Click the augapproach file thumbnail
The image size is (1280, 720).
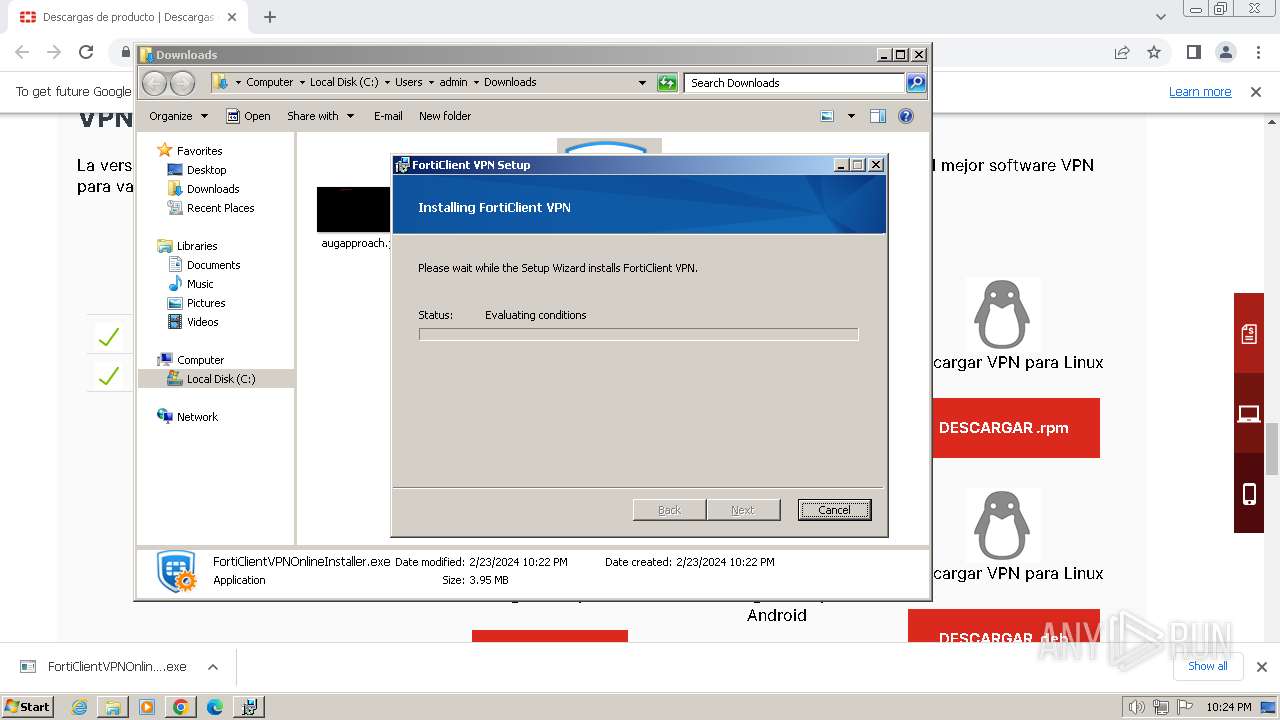[353, 210]
